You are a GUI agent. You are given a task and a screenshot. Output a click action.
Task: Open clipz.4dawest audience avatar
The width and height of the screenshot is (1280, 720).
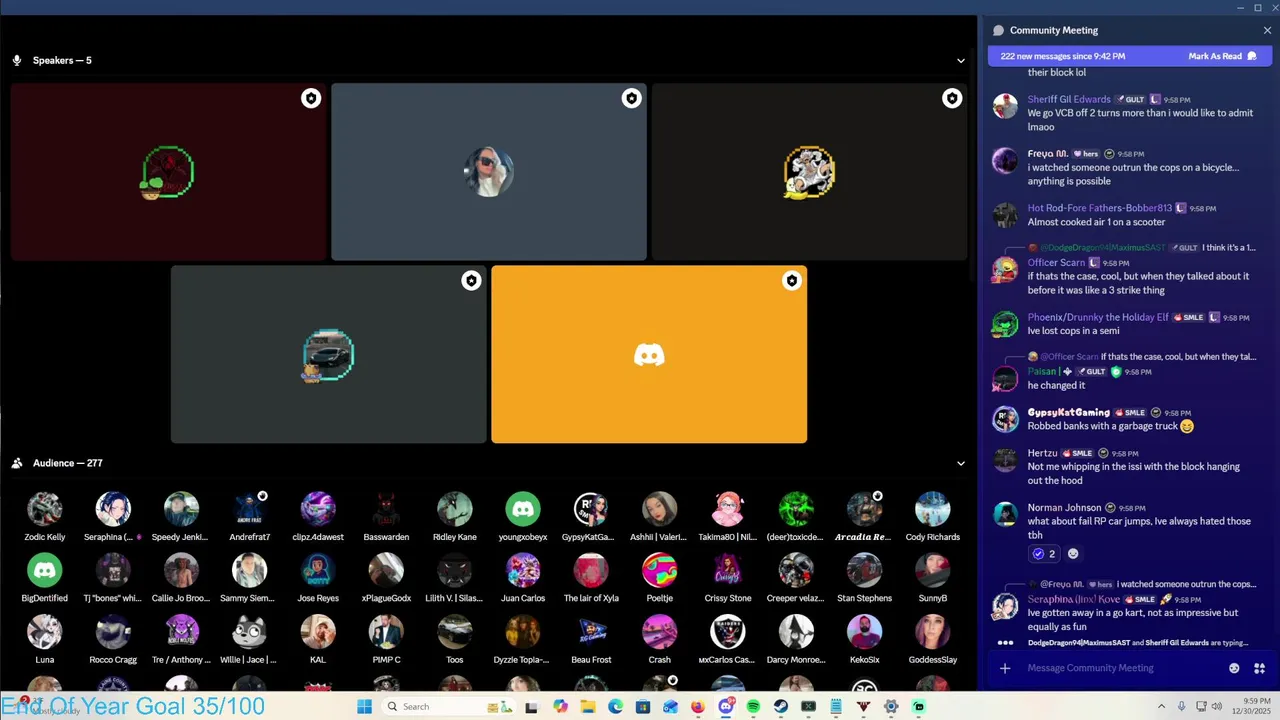pos(318,509)
